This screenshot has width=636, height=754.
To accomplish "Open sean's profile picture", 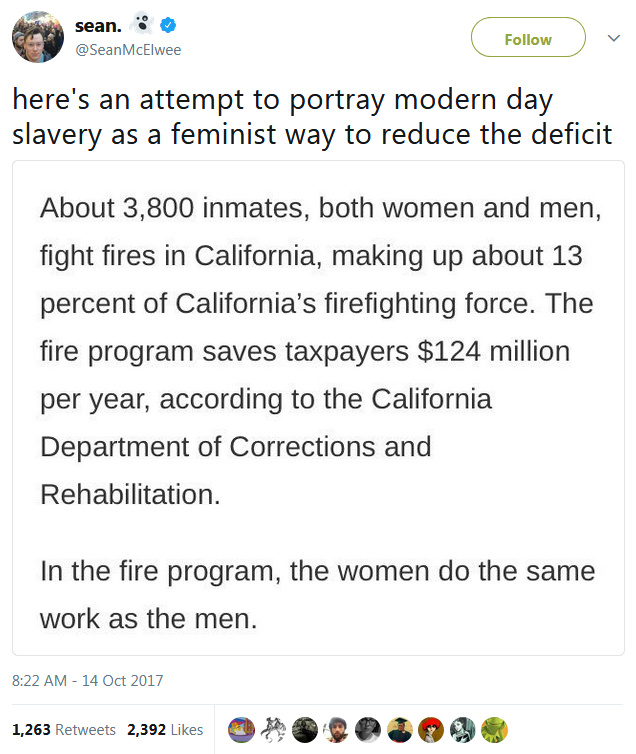I will (37, 37).
